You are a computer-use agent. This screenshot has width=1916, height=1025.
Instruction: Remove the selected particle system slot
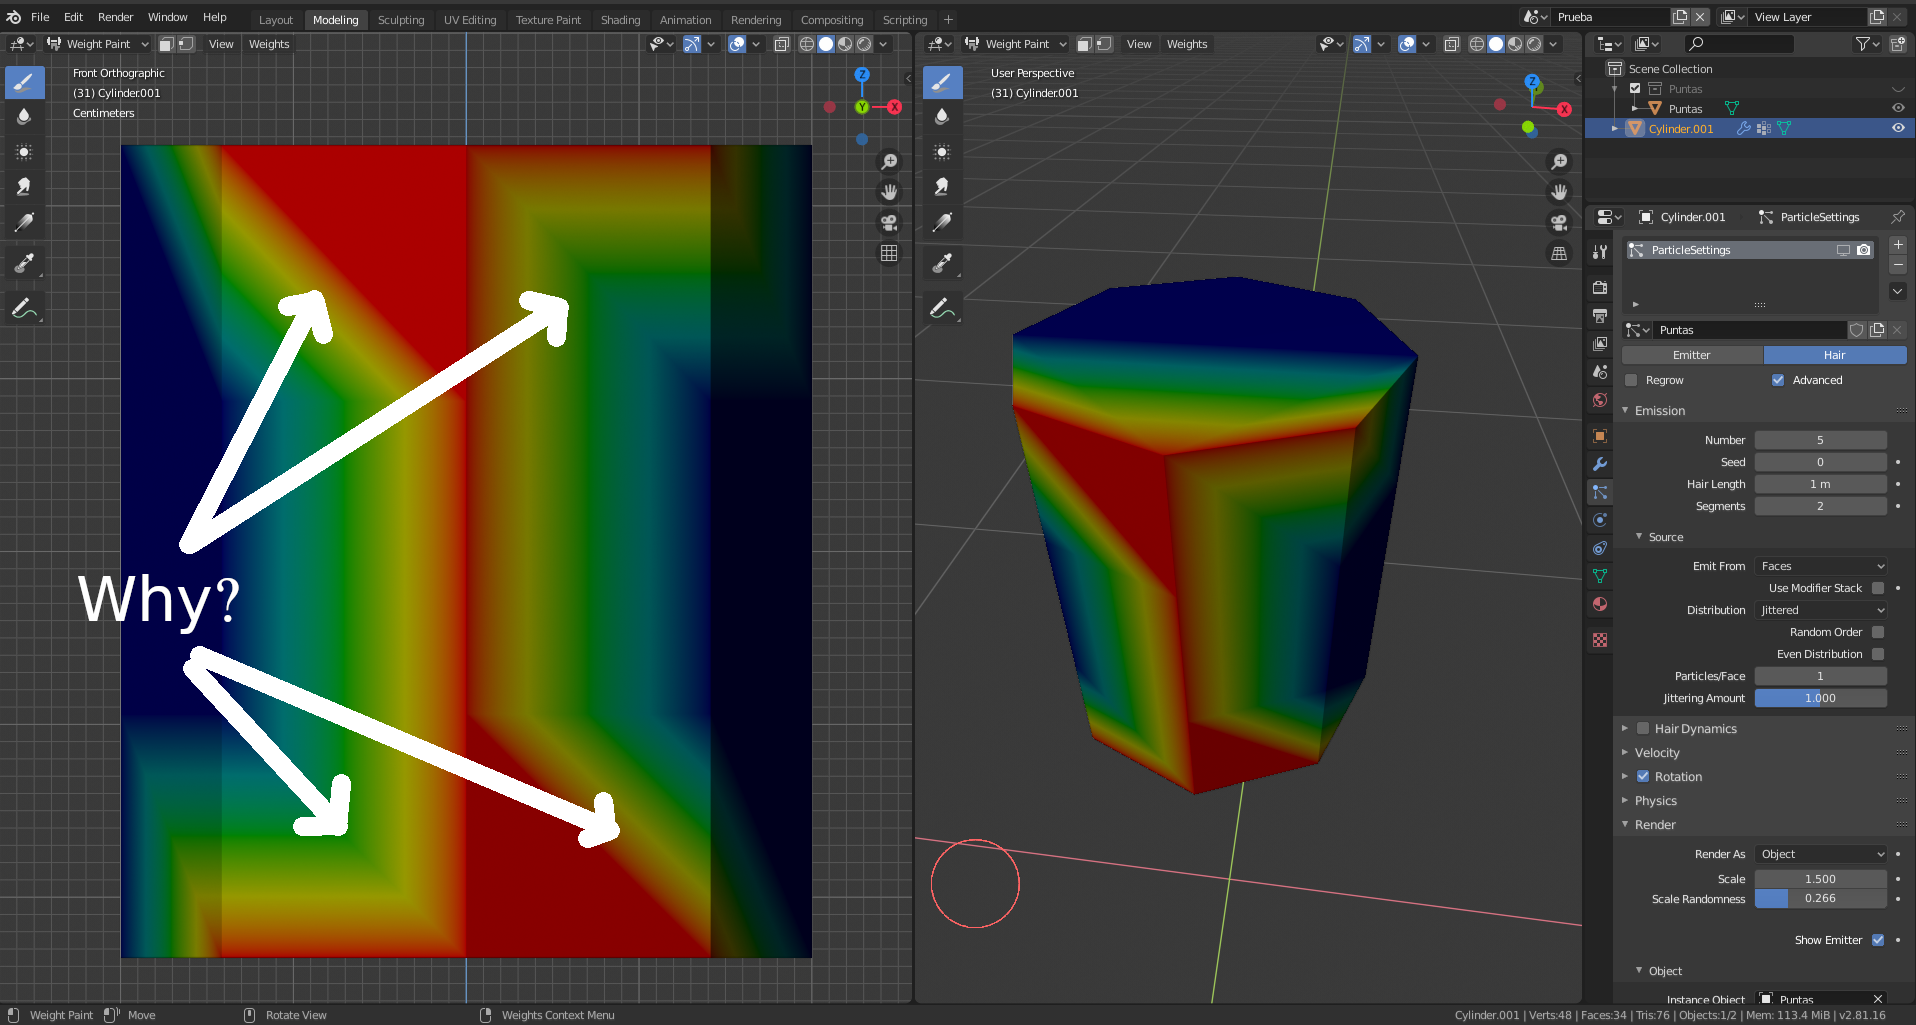1898,265
